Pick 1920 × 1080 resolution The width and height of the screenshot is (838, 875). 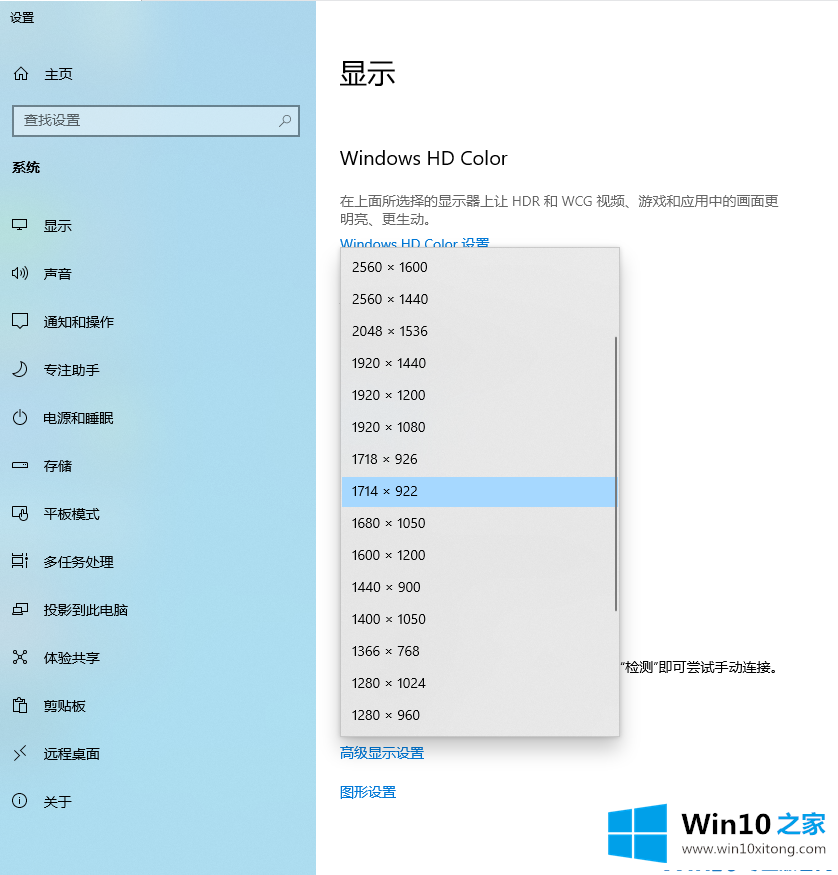[x=479, y=427]
